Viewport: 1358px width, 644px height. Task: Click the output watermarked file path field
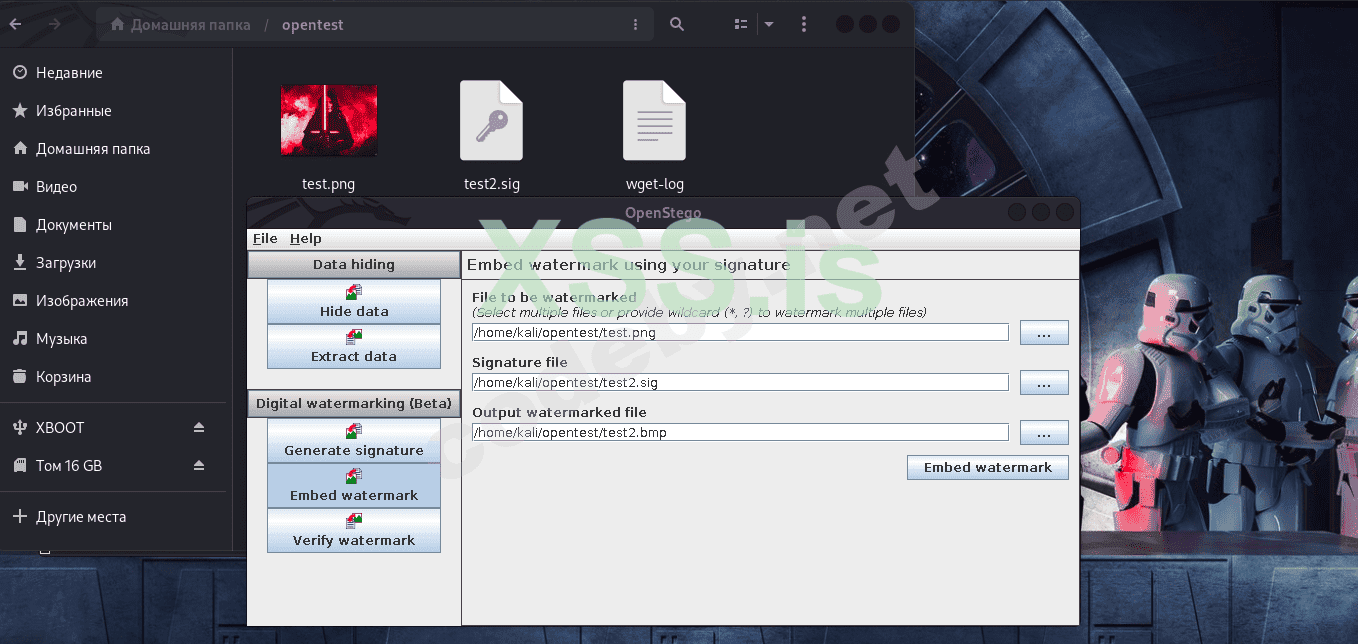[740, 432]
